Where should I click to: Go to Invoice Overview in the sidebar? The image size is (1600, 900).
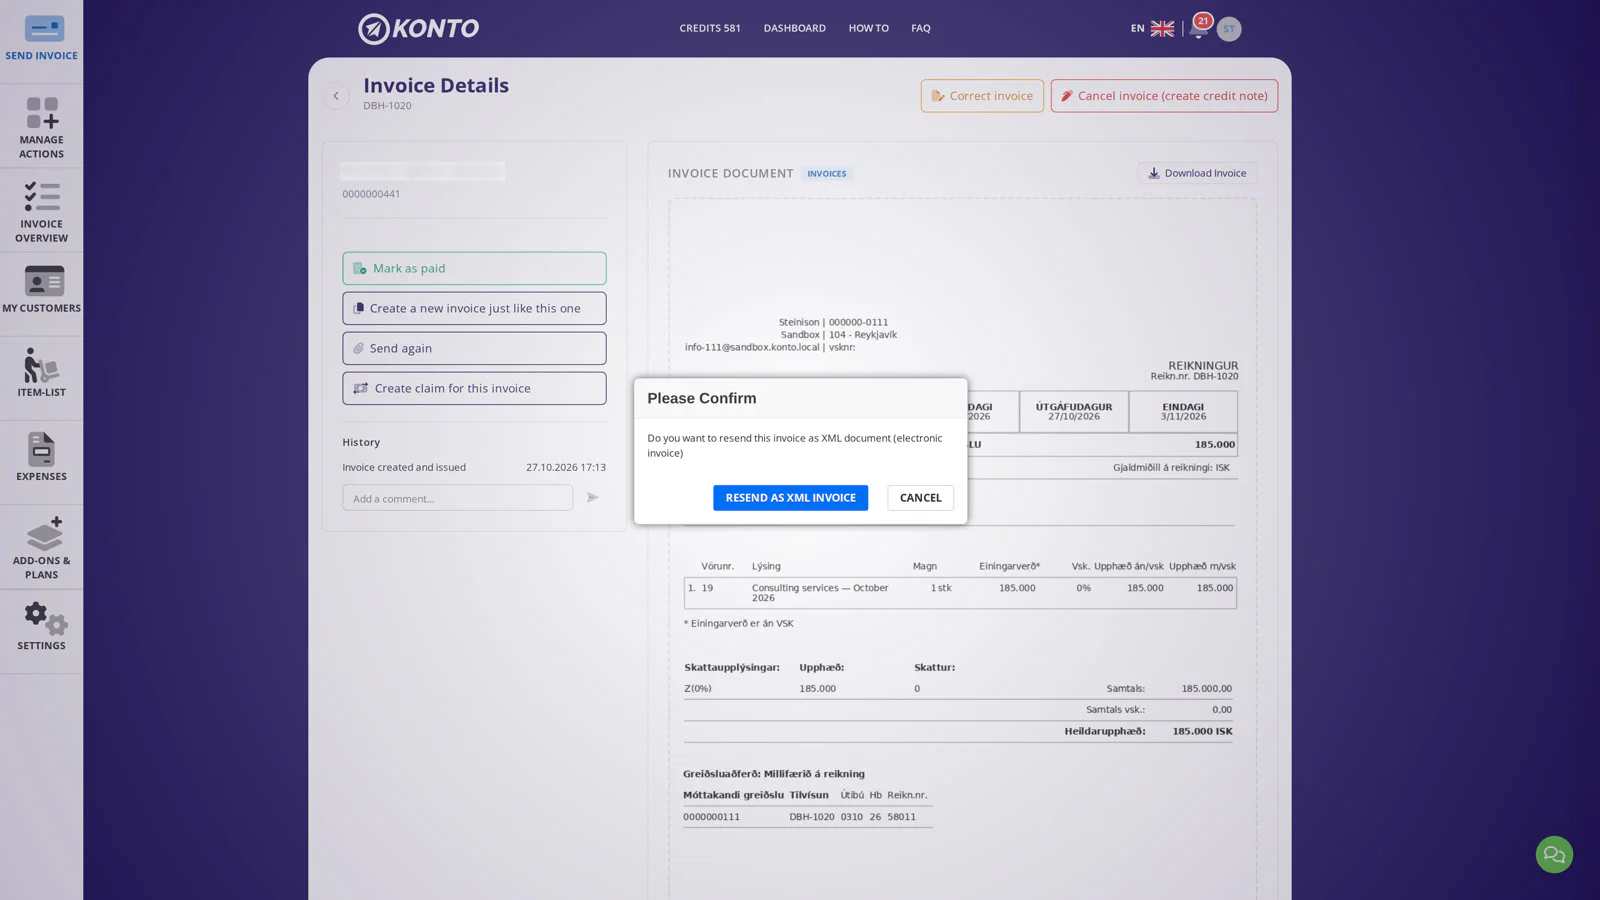(x=41, y=211)
